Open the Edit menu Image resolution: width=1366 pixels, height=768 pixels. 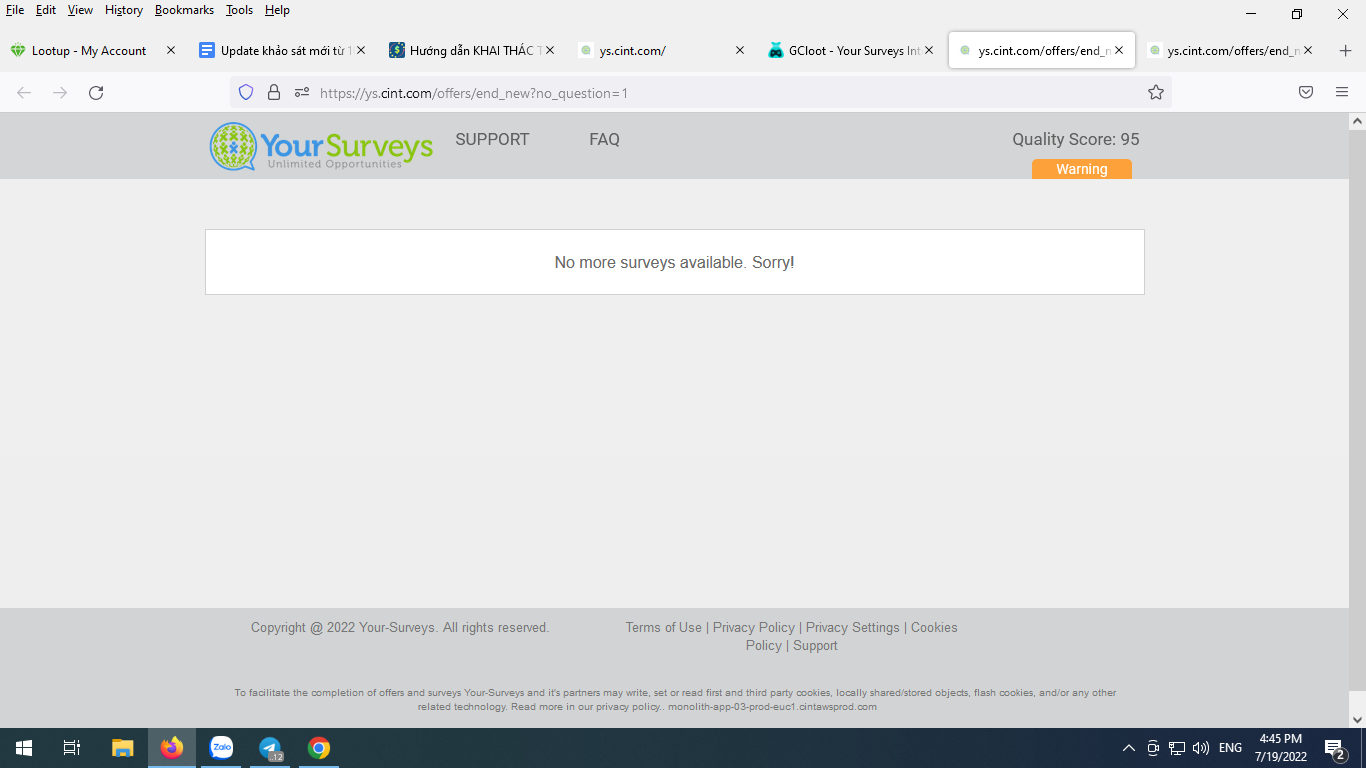pyautogui.click(x=46, y=10)
